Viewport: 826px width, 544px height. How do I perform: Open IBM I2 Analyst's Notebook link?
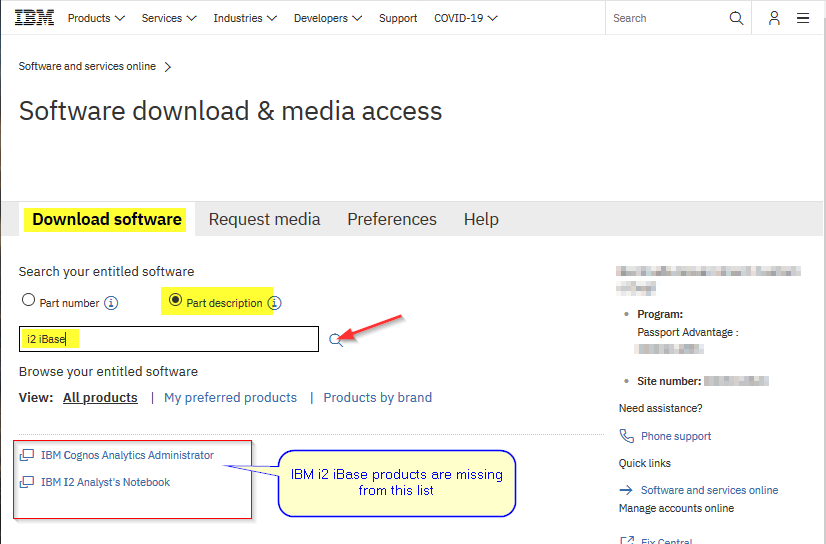(x=105, y=482)
